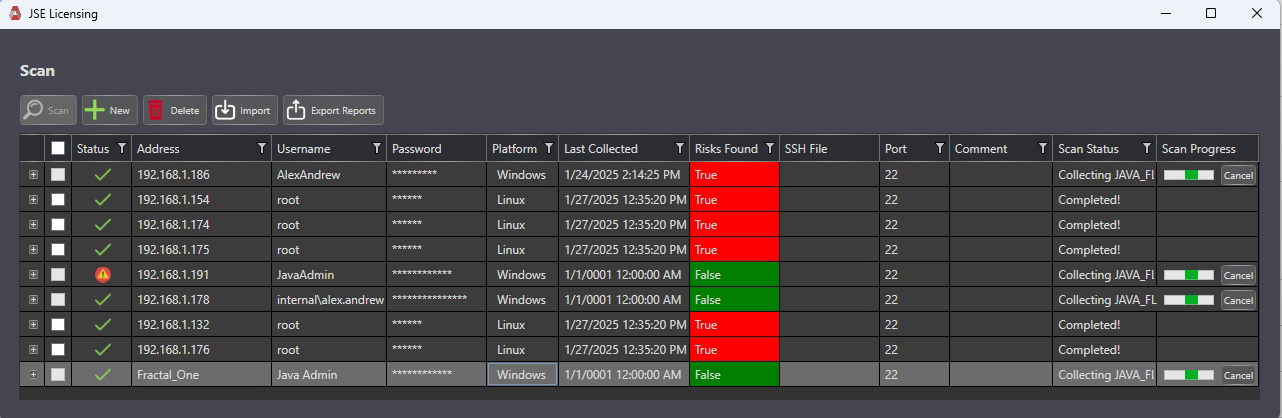Viewport: 1282px width, 418px height.
Task: Cancel the scan for 192.168.1.186
Action: (x=1238, y=175)
